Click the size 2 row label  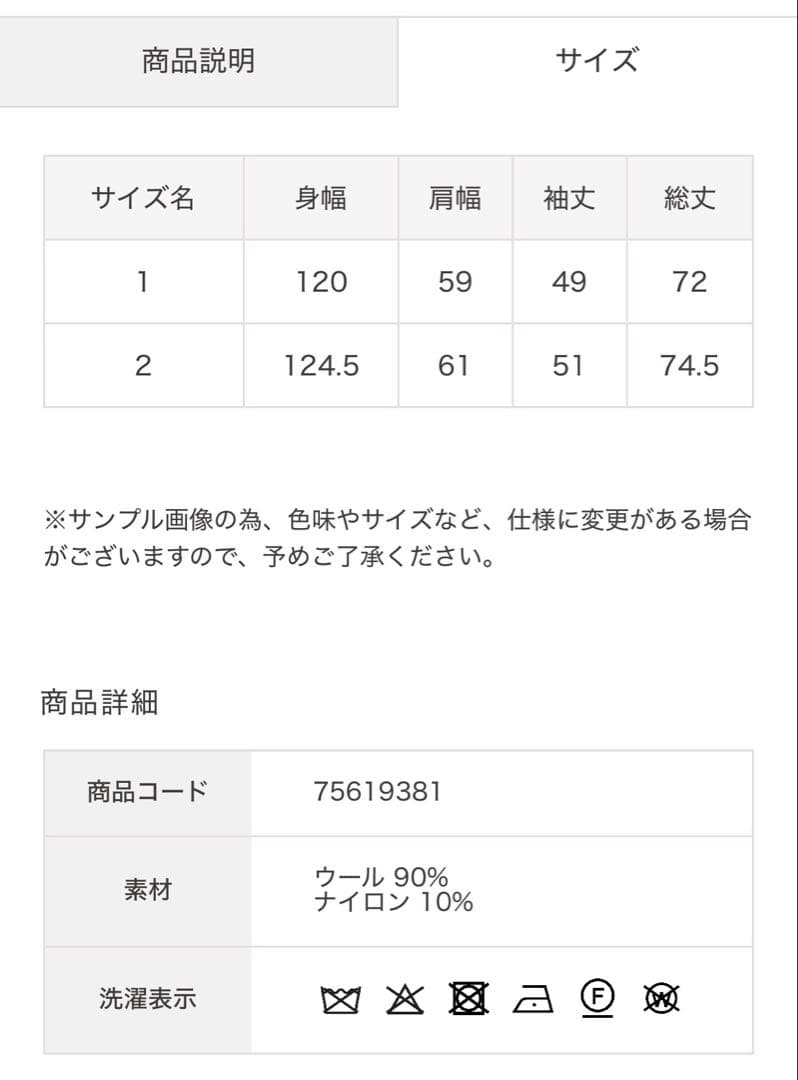(x=142, y=364)
